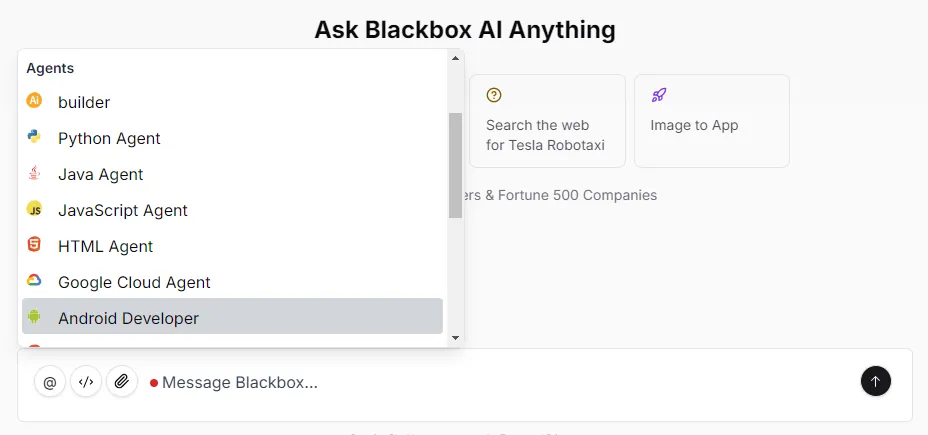The width and height of the screenshot is (928, 435).
Task: Click the purple rocket icon
Action: click(x=659, y=95)
